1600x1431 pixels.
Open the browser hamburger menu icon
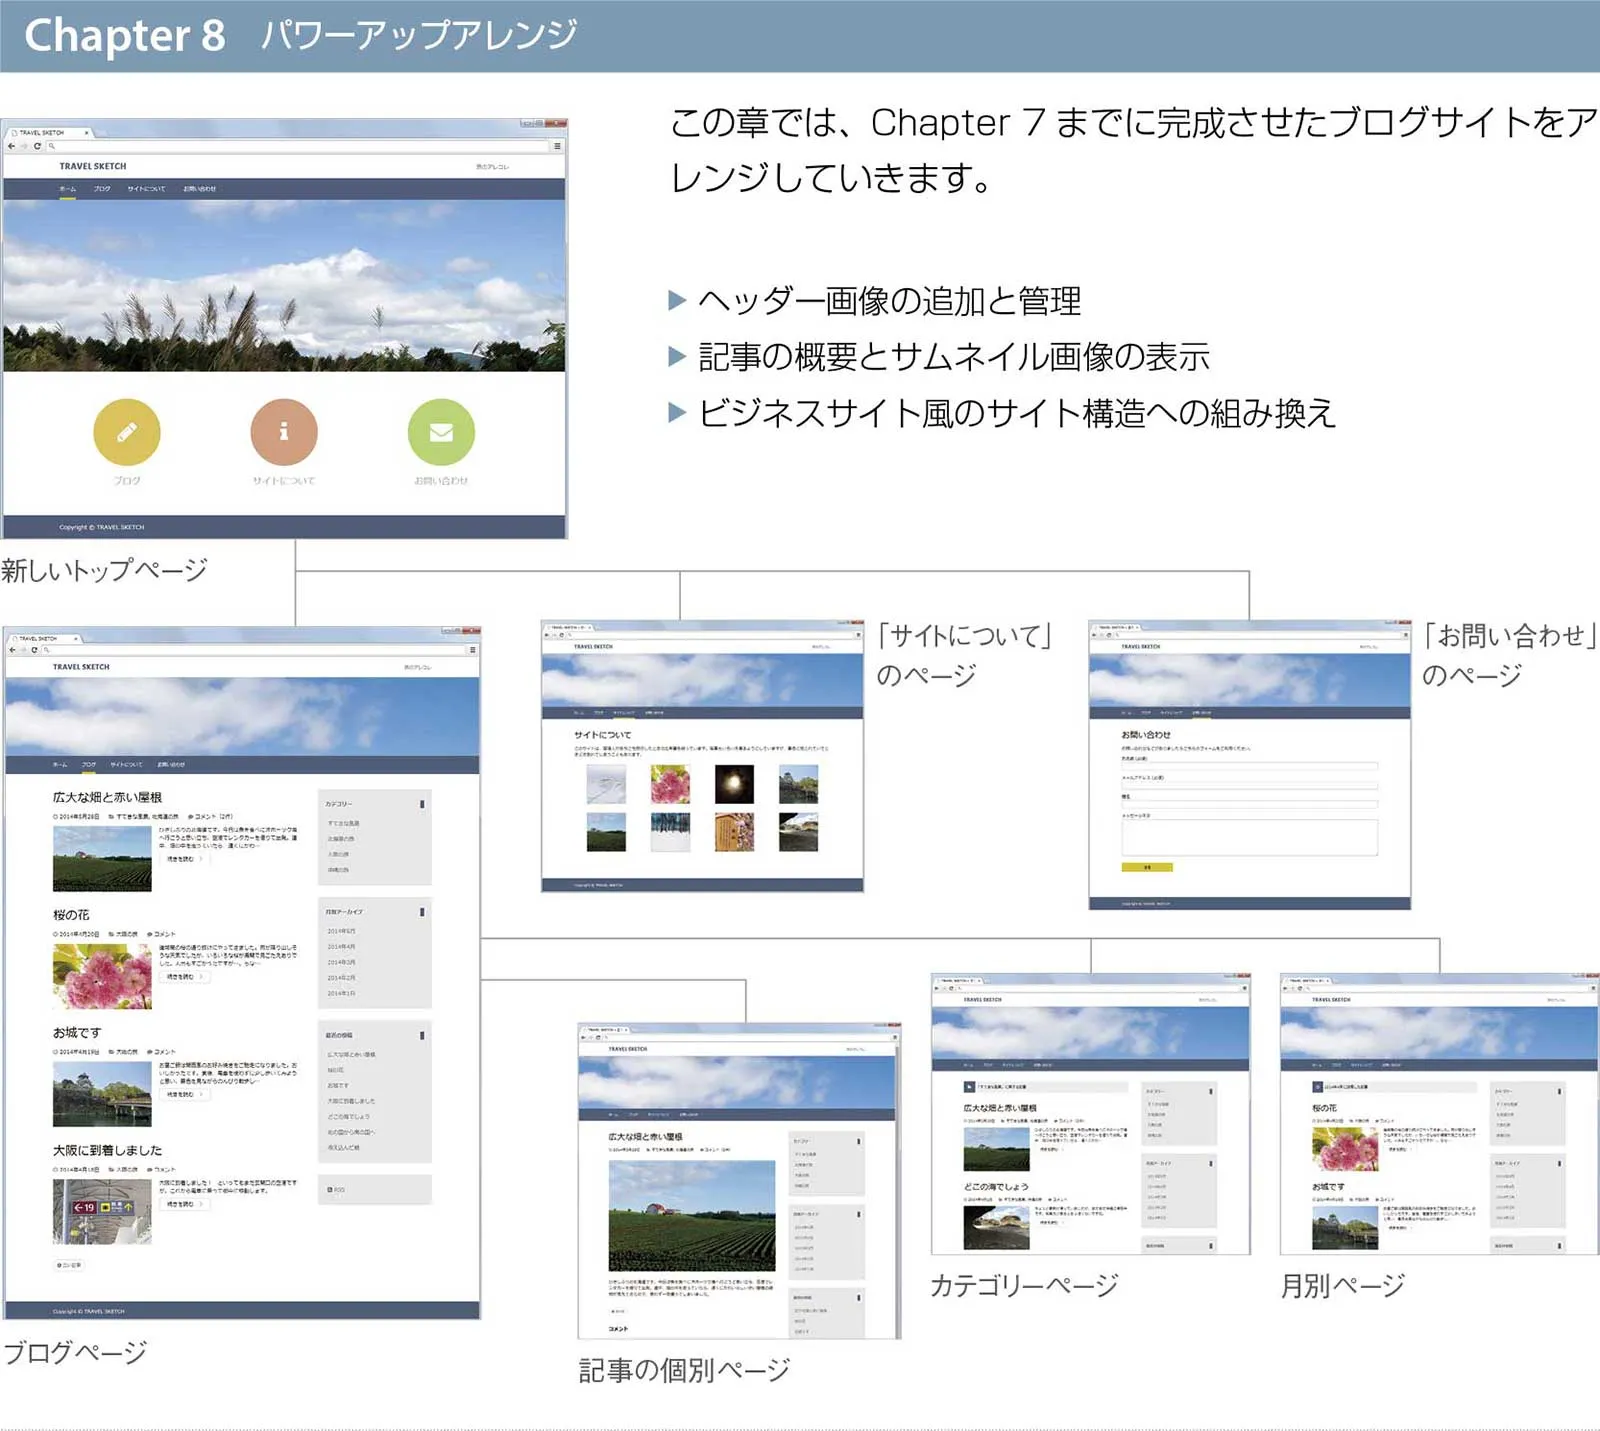coord(555,146)
